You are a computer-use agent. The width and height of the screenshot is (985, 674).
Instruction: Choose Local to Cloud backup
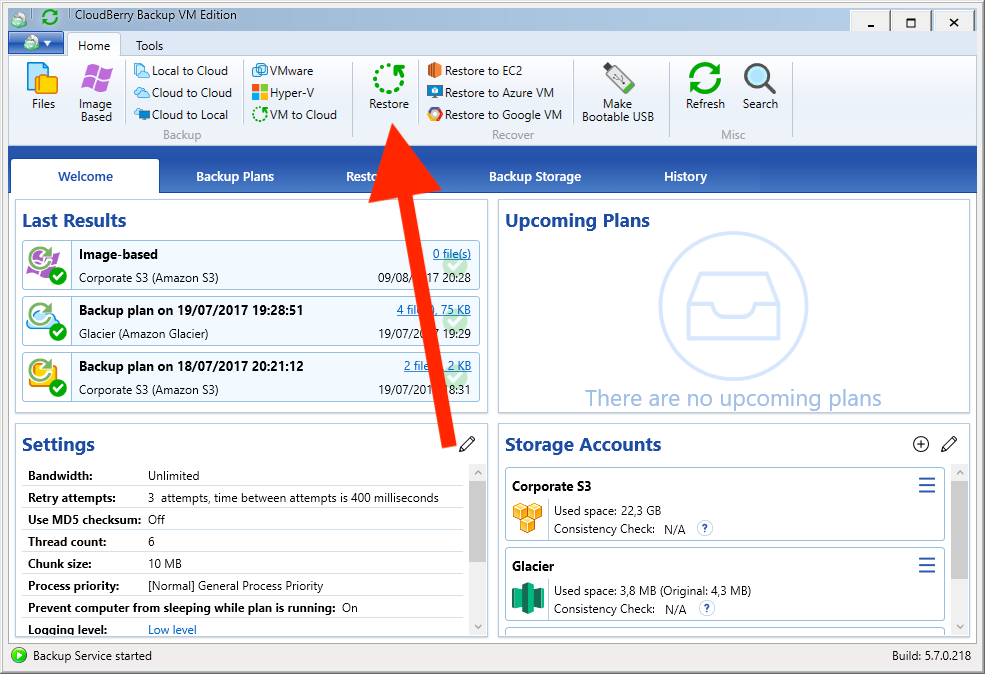(x=181, y=71)
